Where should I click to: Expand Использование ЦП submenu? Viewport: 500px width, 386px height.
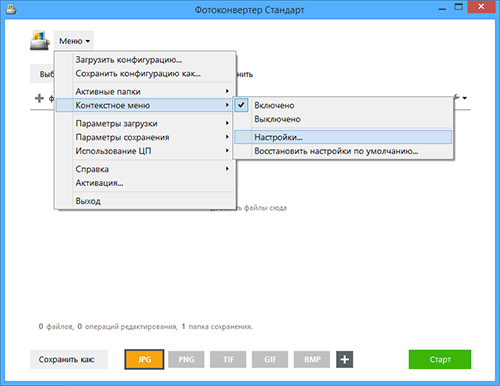point(145,151)
